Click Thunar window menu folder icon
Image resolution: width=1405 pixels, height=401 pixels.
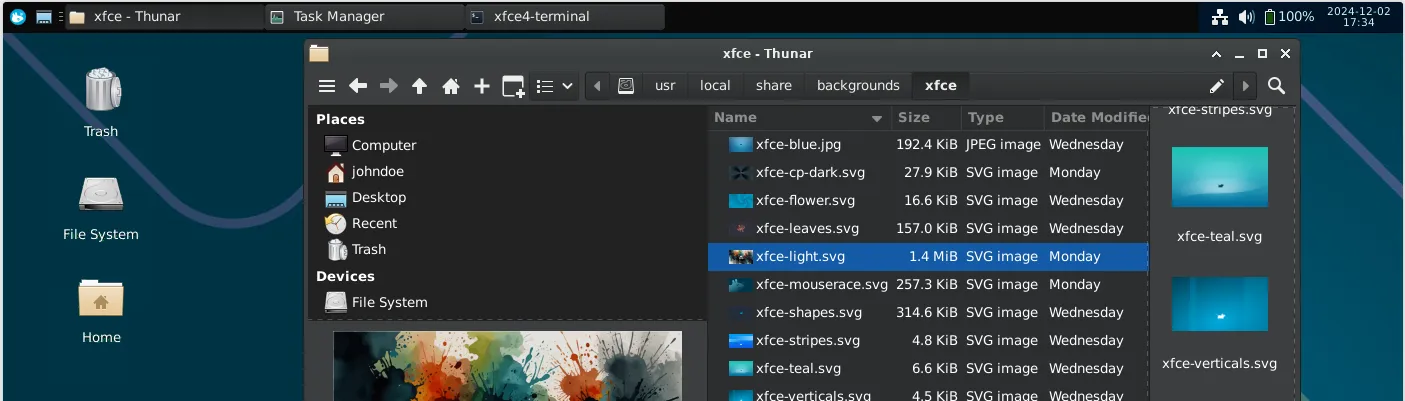click(x=319, y=54)
